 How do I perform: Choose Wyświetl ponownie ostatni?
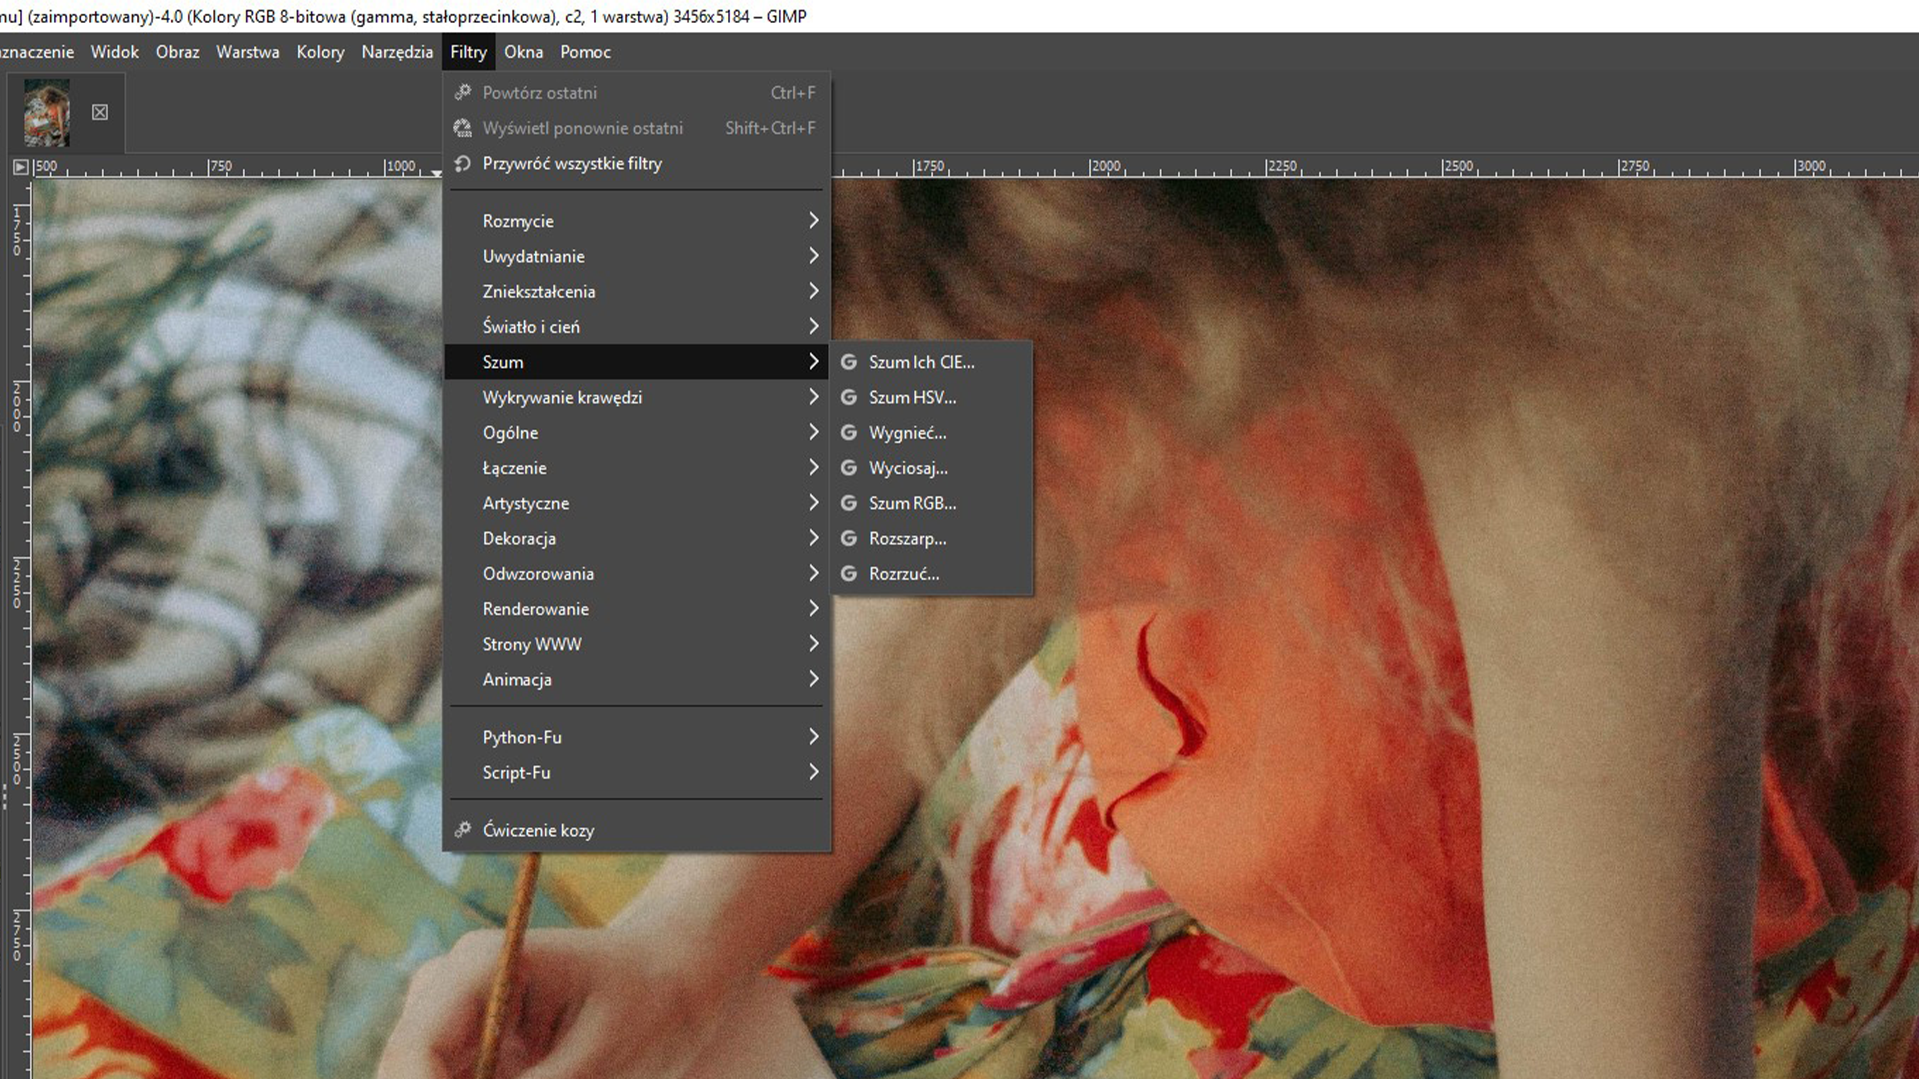pos(637,128)
